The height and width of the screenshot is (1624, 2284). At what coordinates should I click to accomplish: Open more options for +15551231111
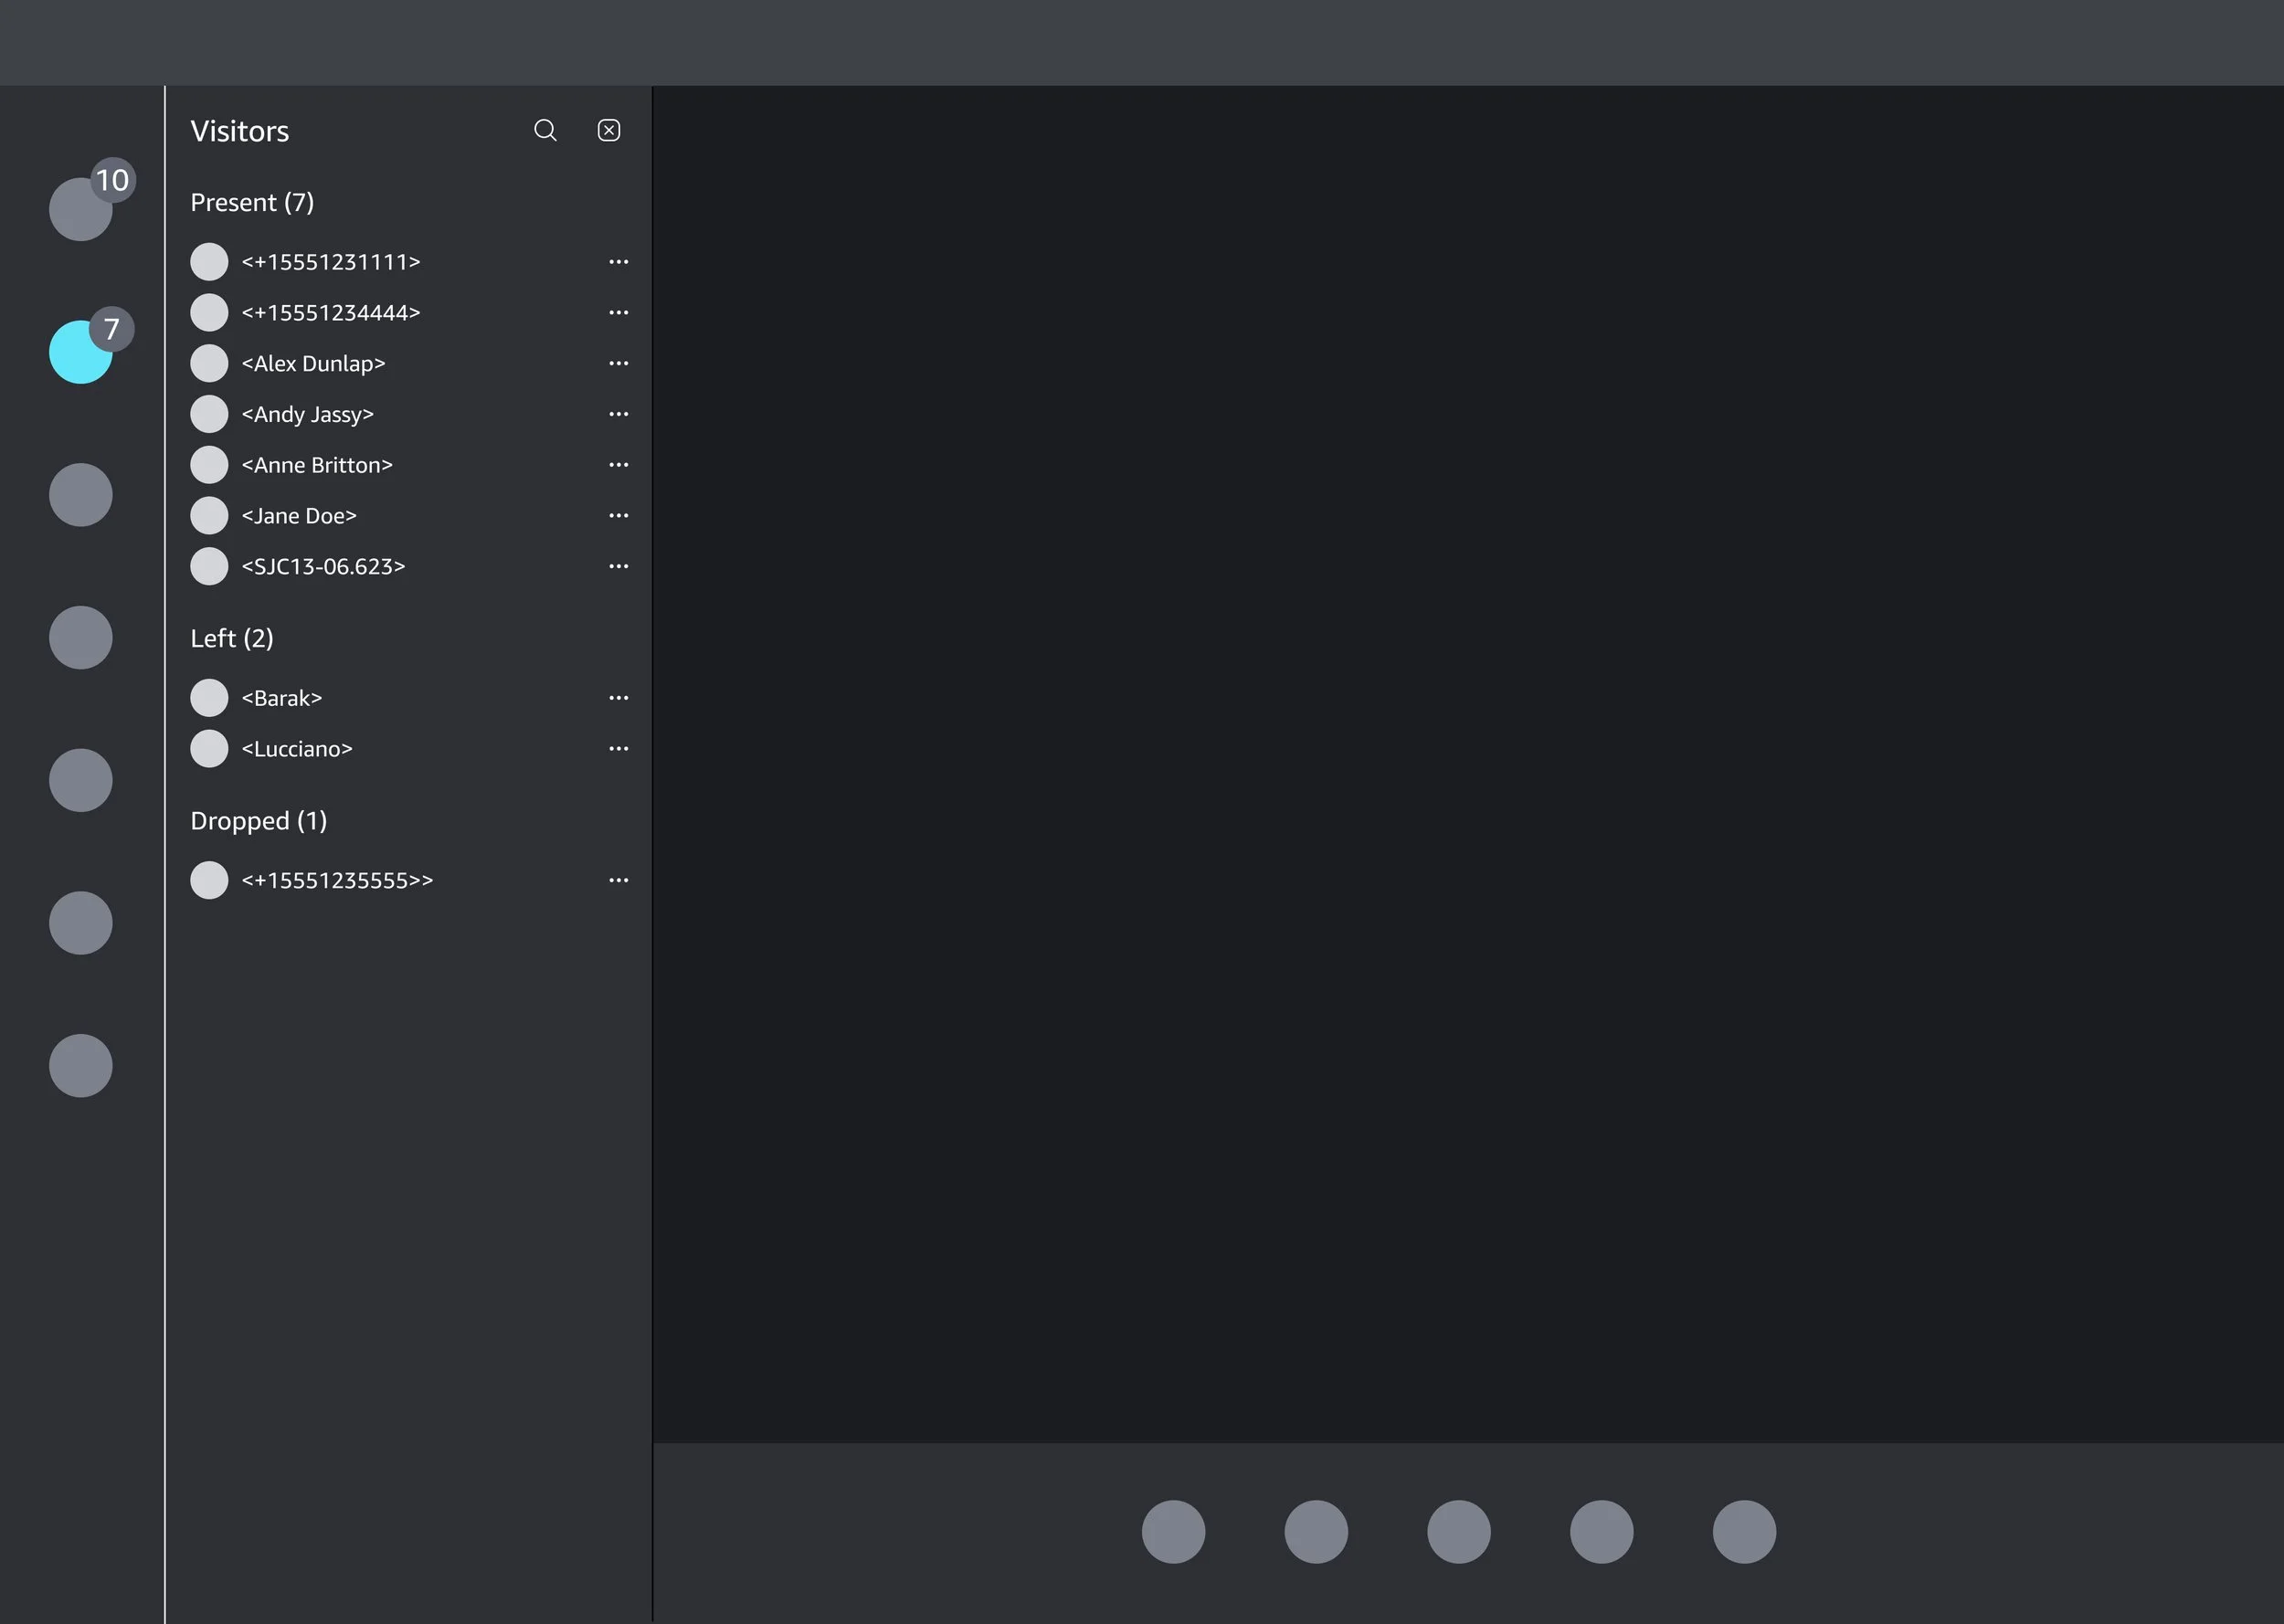click(x=619, y=261)
